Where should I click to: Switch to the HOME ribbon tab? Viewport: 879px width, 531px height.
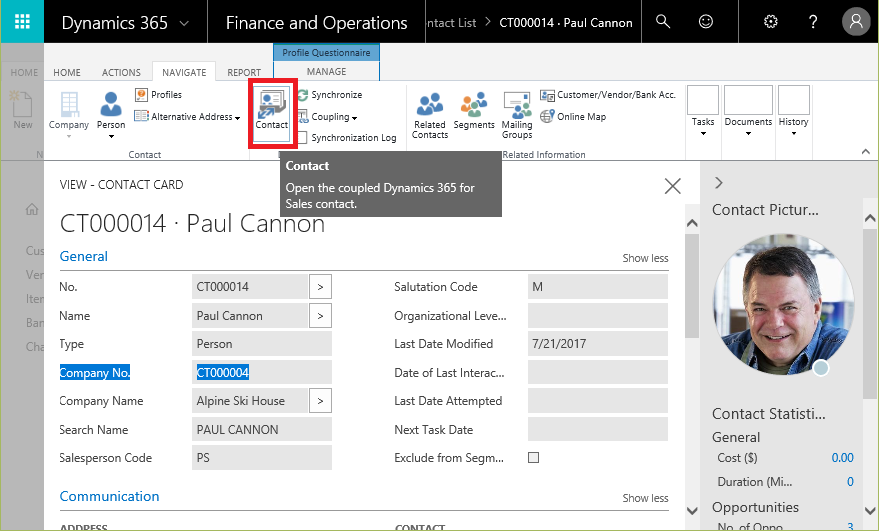click(x=67, y=72)
